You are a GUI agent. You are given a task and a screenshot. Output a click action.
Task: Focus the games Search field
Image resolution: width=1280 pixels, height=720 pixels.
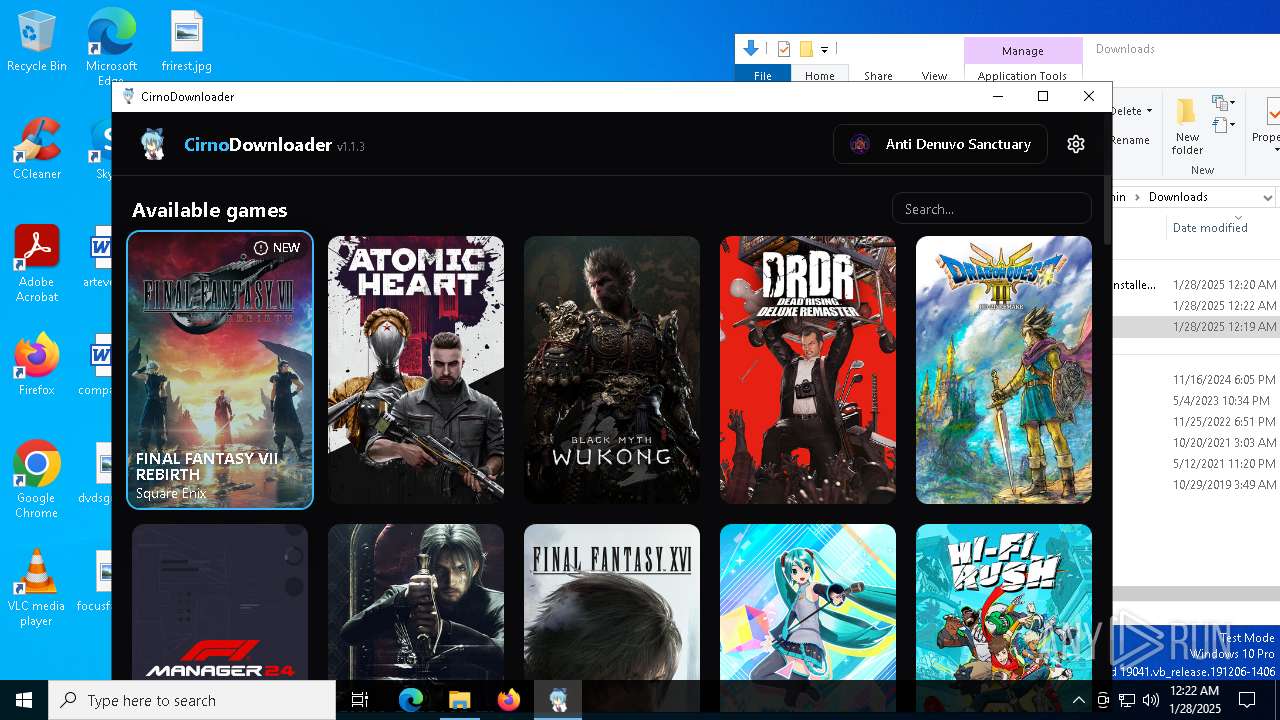click(991, 209)
